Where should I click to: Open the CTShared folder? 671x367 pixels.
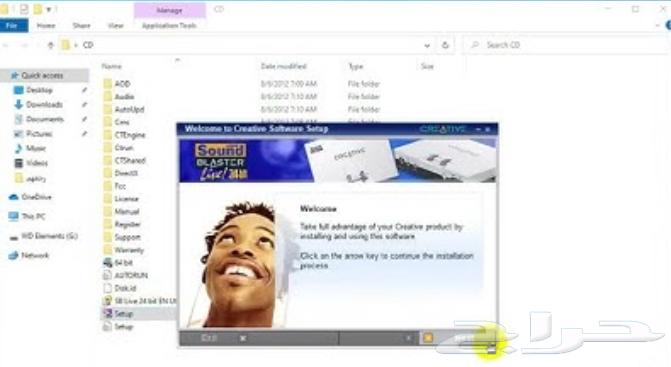(x=130, y=160)
